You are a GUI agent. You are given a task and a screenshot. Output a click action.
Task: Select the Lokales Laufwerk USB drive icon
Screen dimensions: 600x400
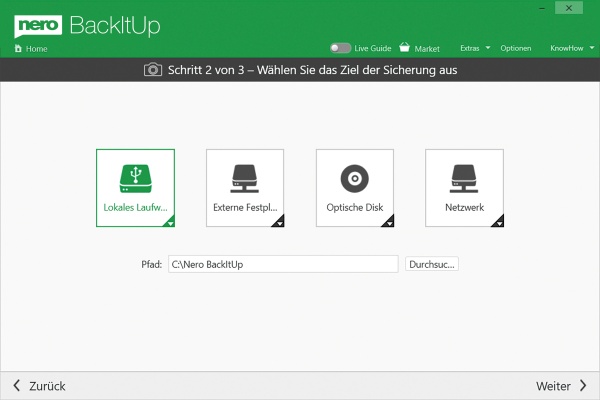pyautogui.click(x=135, y=178)
